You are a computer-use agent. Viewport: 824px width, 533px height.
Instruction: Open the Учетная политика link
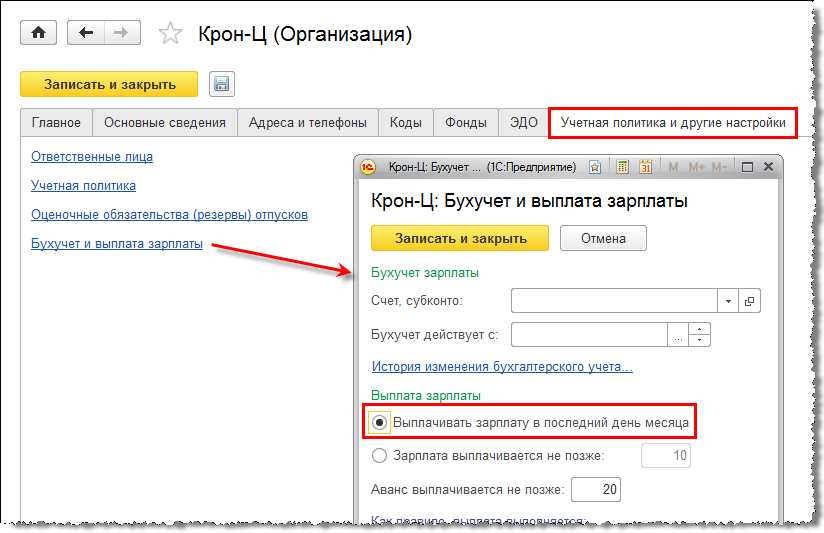83,185
